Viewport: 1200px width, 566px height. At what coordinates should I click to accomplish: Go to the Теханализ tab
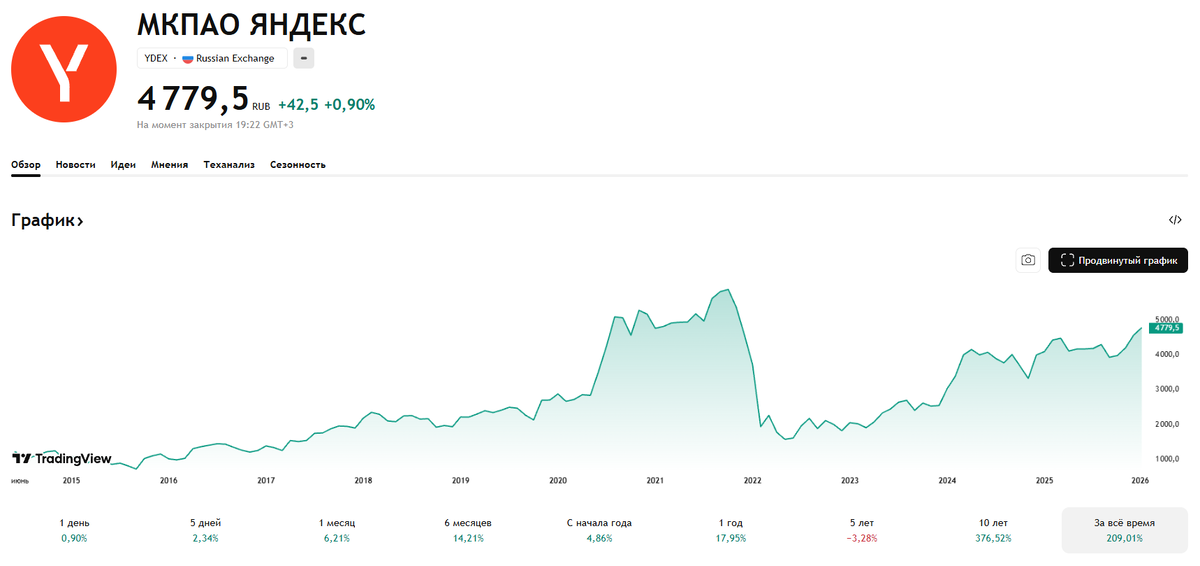click(x=229, y=165)
